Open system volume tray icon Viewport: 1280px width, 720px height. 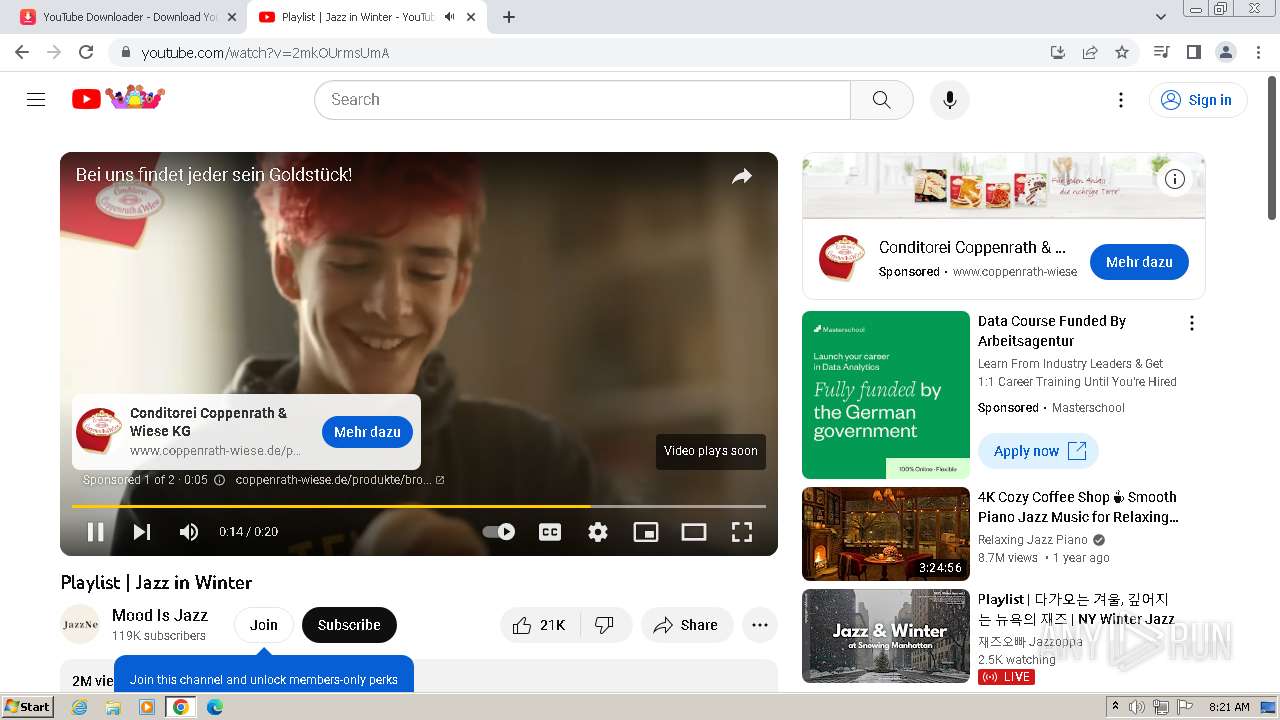[x=1137, y=707]
